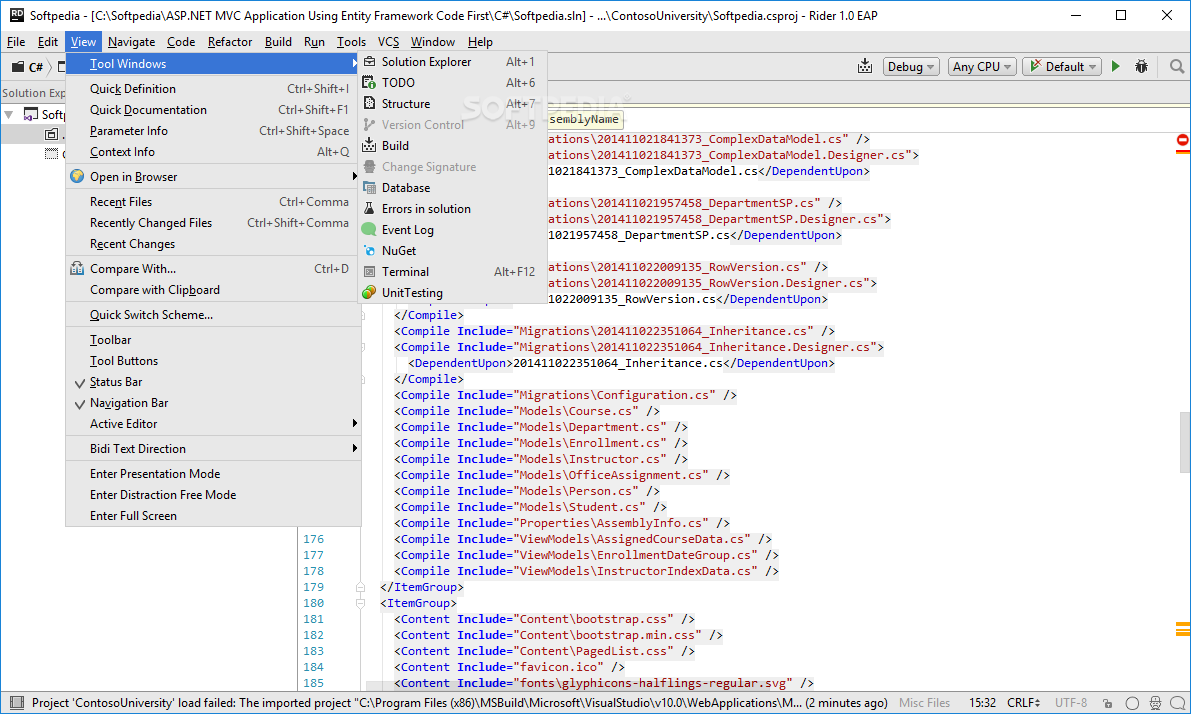Start debugging with the bug icon
This screenshot has width=1191, height=714.
pyautogui.click(x=1141, y=67)
